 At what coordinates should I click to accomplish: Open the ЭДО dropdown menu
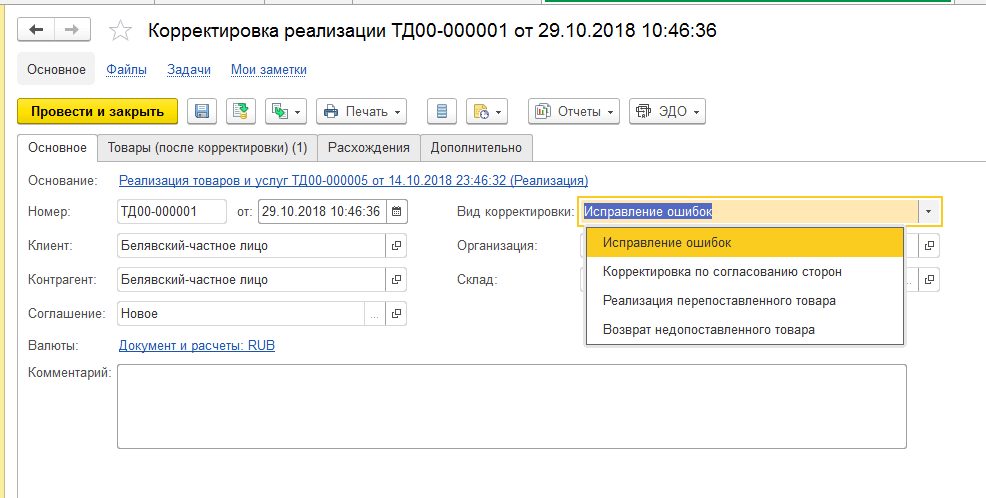[x=667, y=111]
